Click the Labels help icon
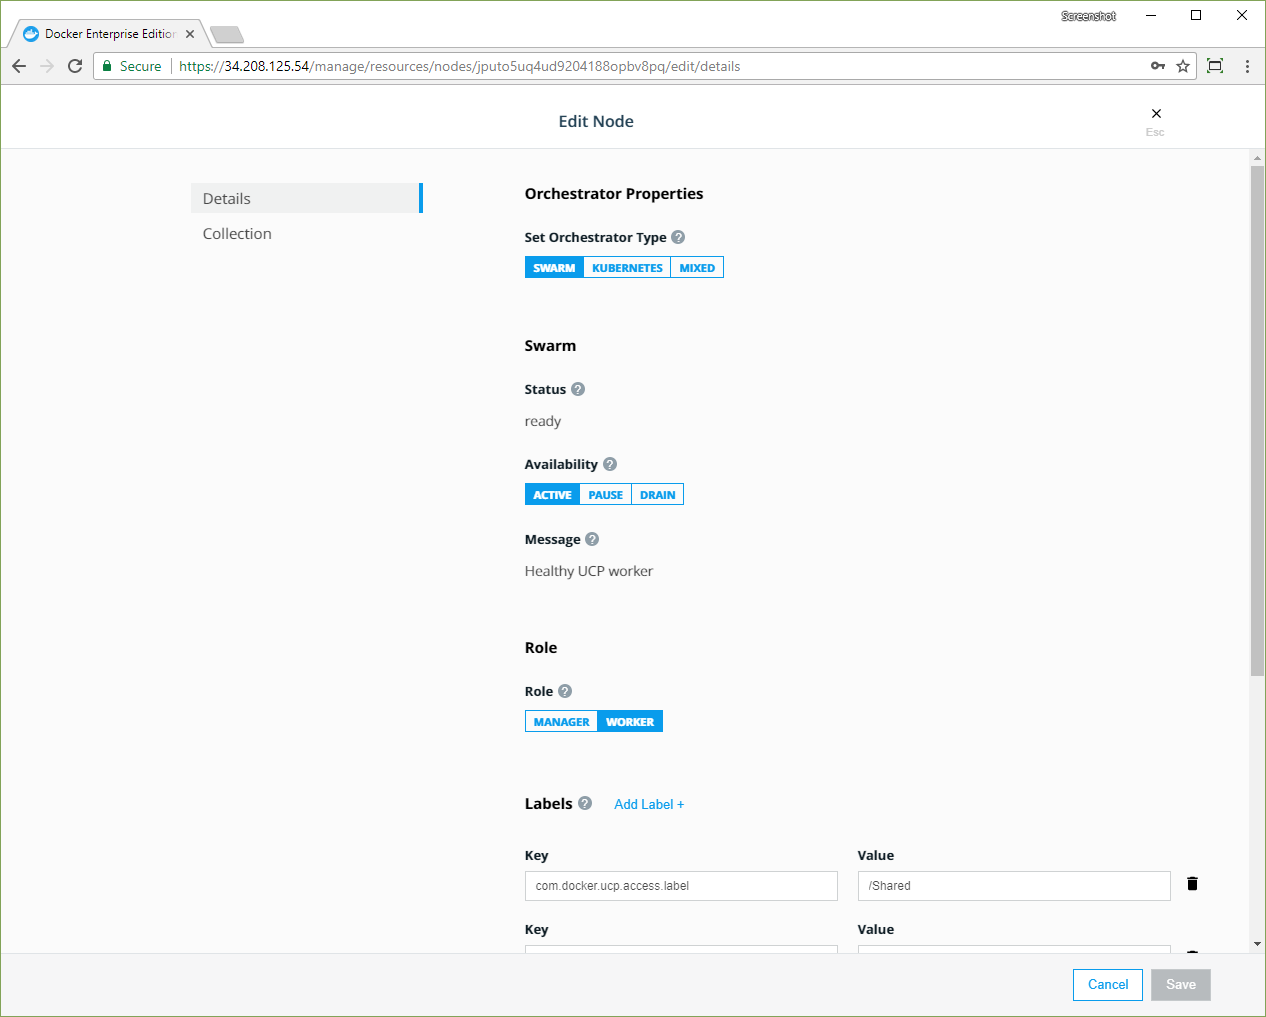This screenshot has height=1017, width=1266. point(585,803)
